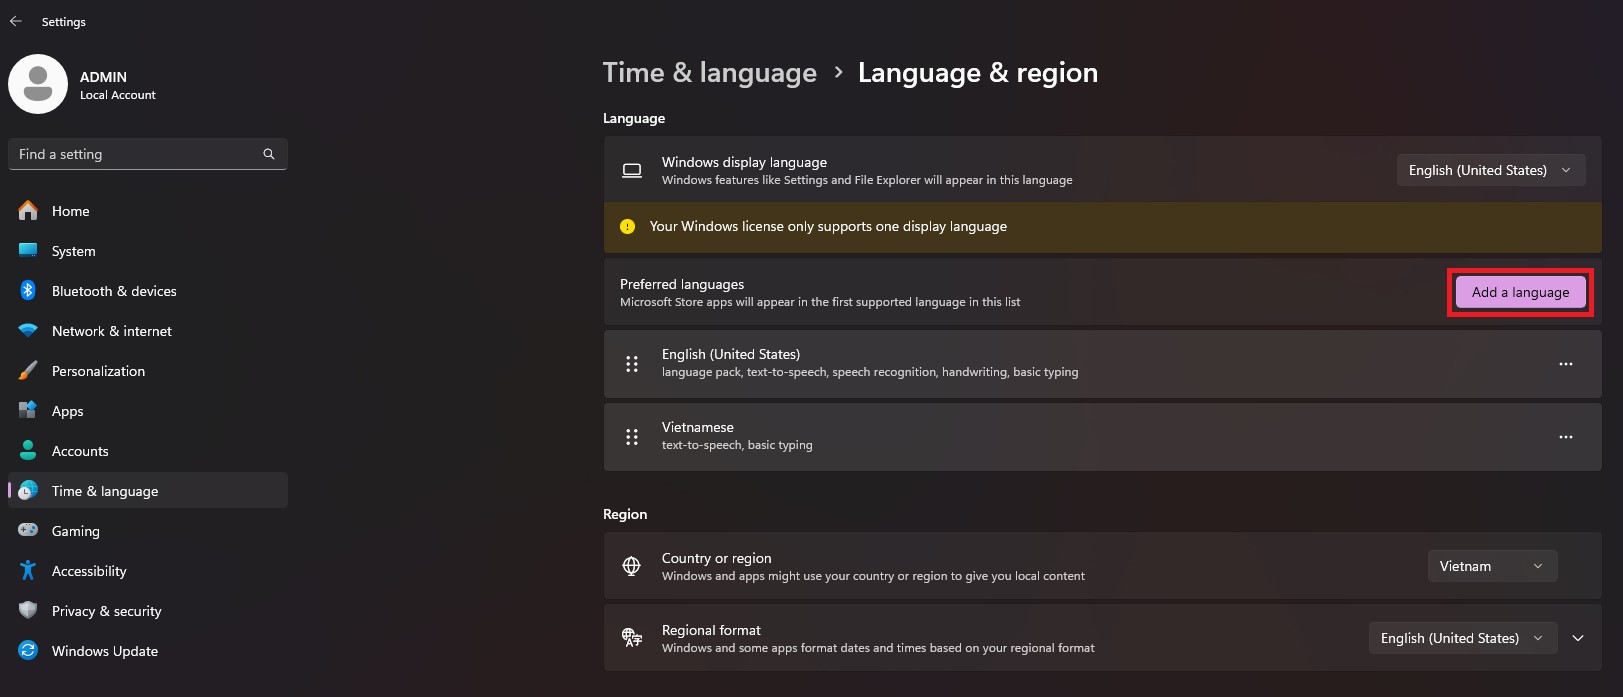The image size is (1623, 697).
Task: Click the Apps icon in sidebar
Action: coord(28,411)
